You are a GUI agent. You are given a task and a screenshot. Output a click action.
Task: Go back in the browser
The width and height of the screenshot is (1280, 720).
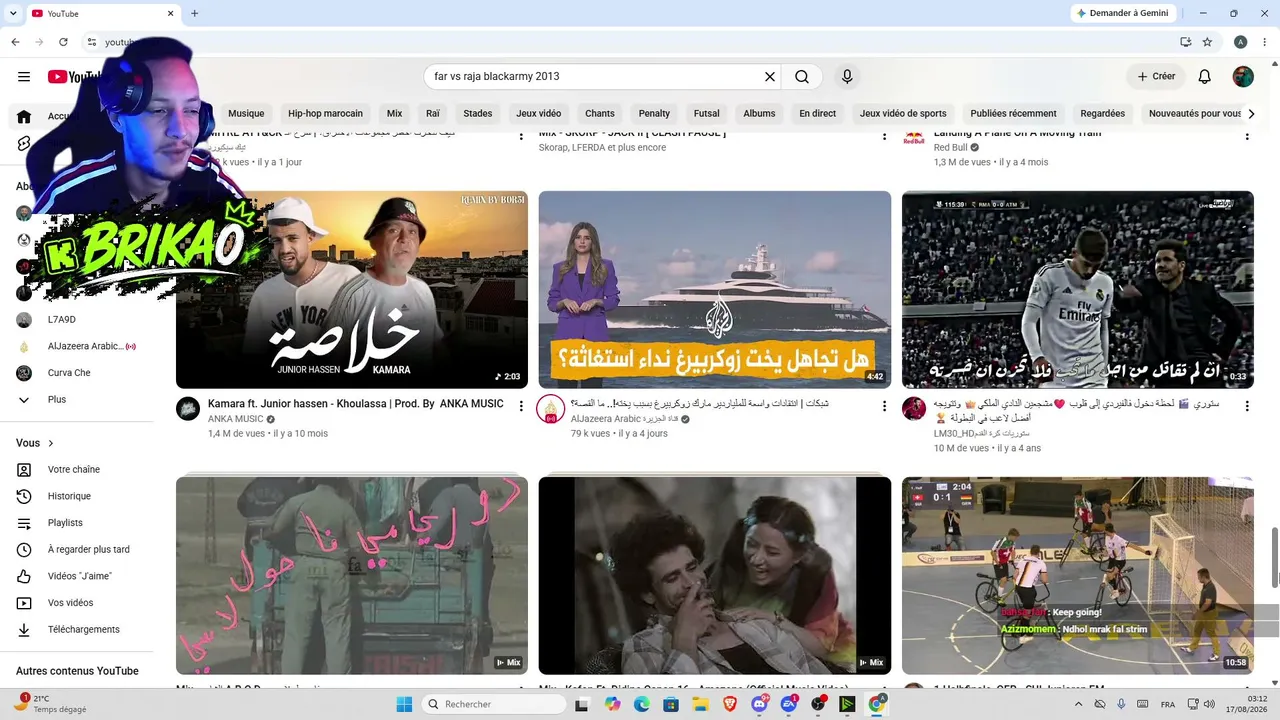click(x=15, y=42)
